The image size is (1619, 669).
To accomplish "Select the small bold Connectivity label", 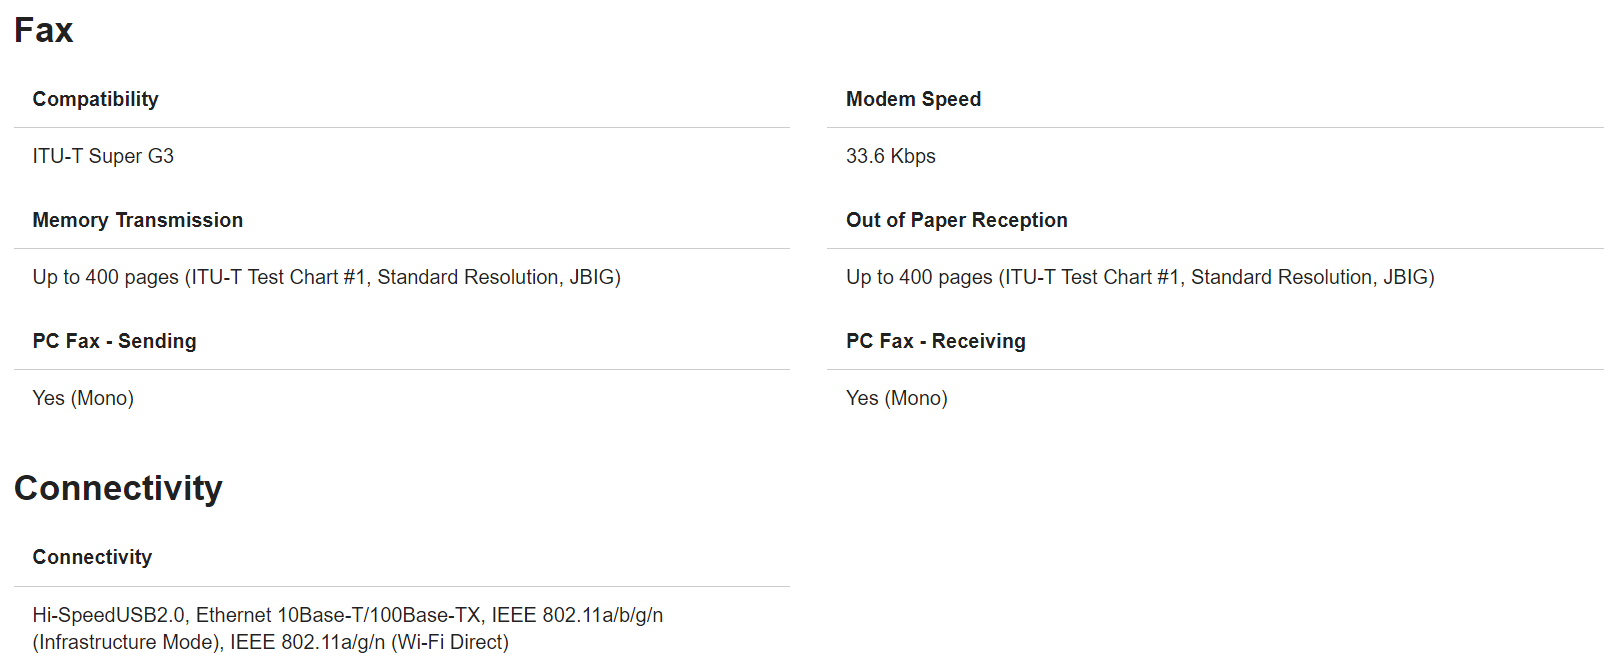I will [x=92, y=557].
